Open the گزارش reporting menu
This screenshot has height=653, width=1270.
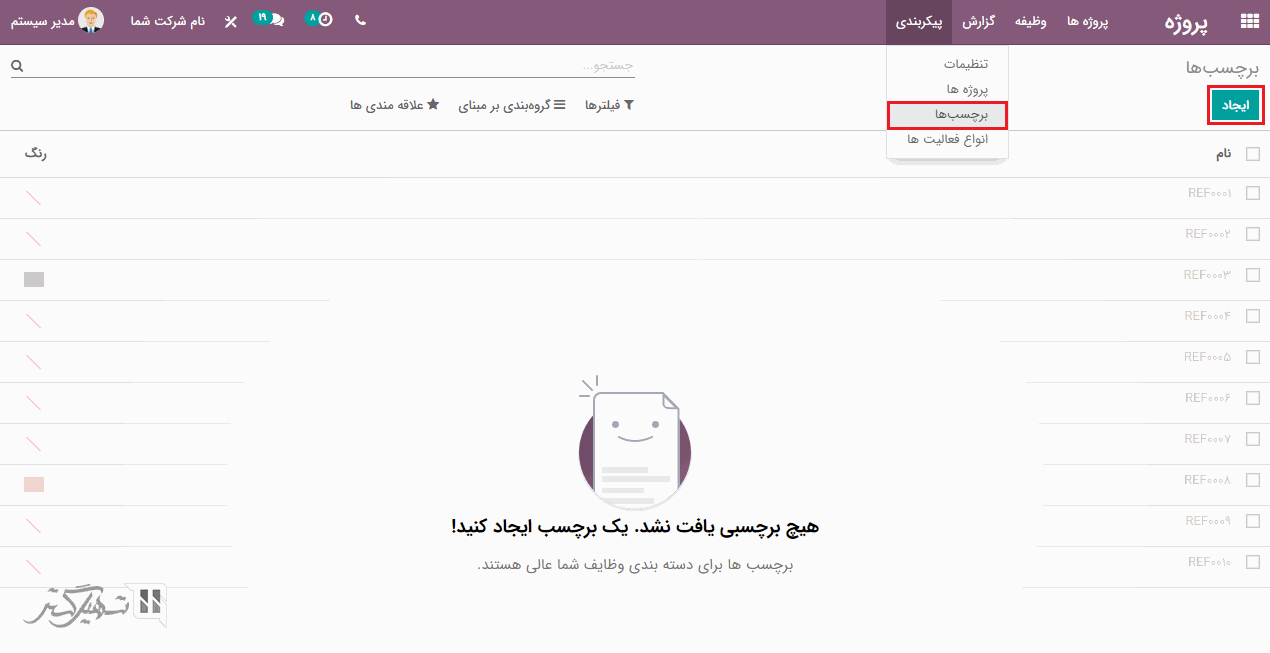point(978,21)
